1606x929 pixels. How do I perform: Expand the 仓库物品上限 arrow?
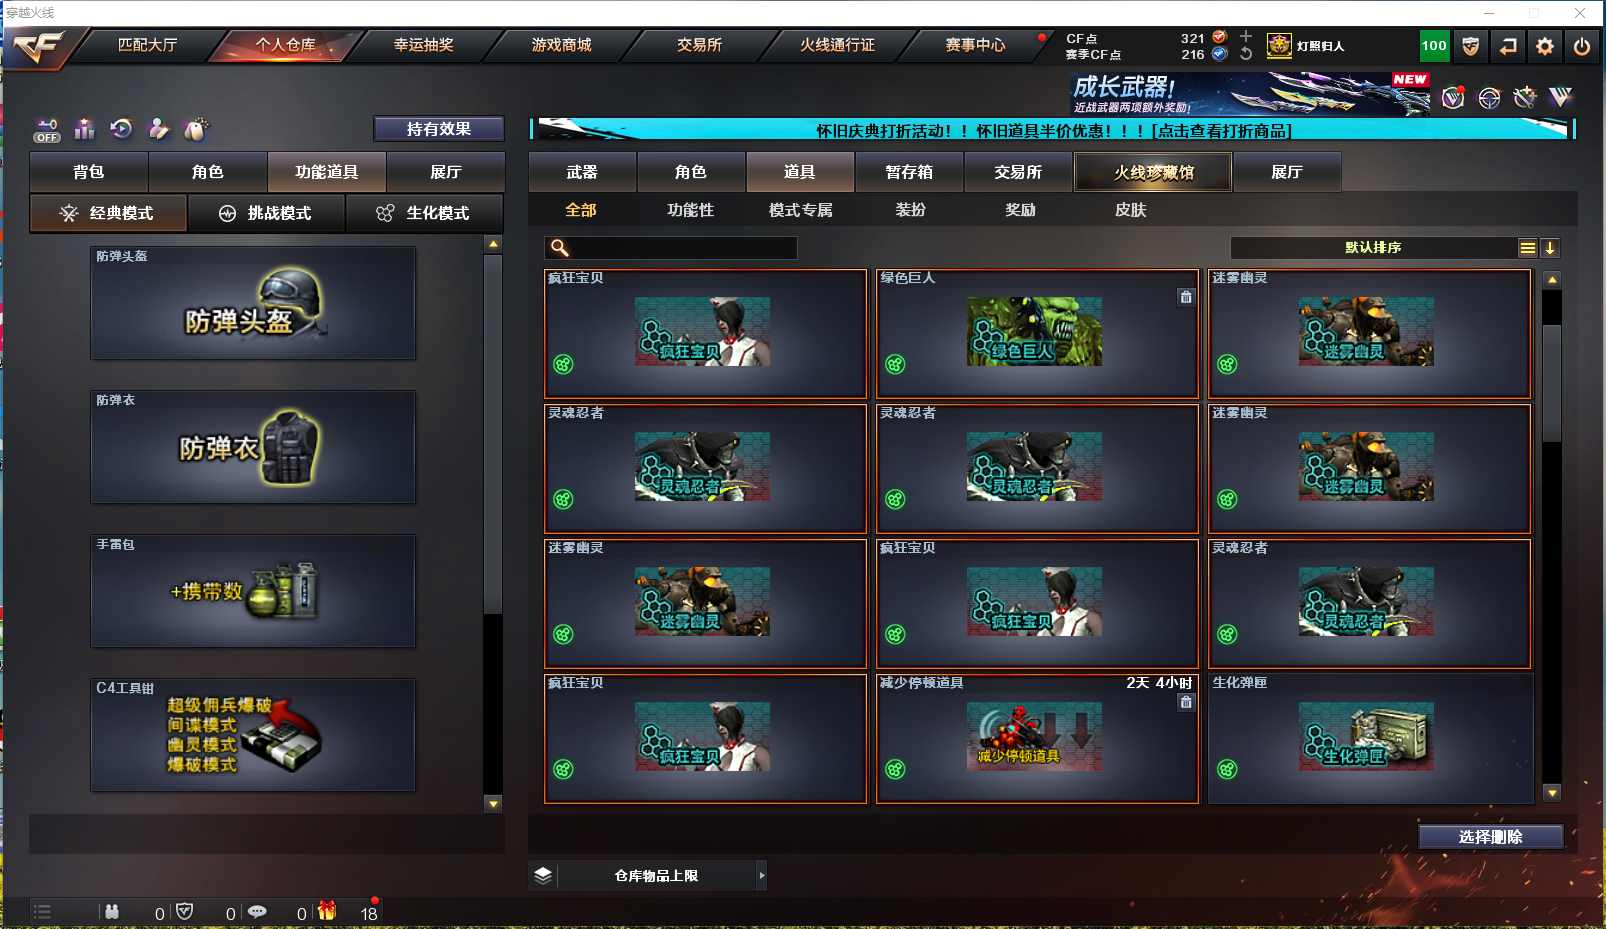tap(762, 876)
